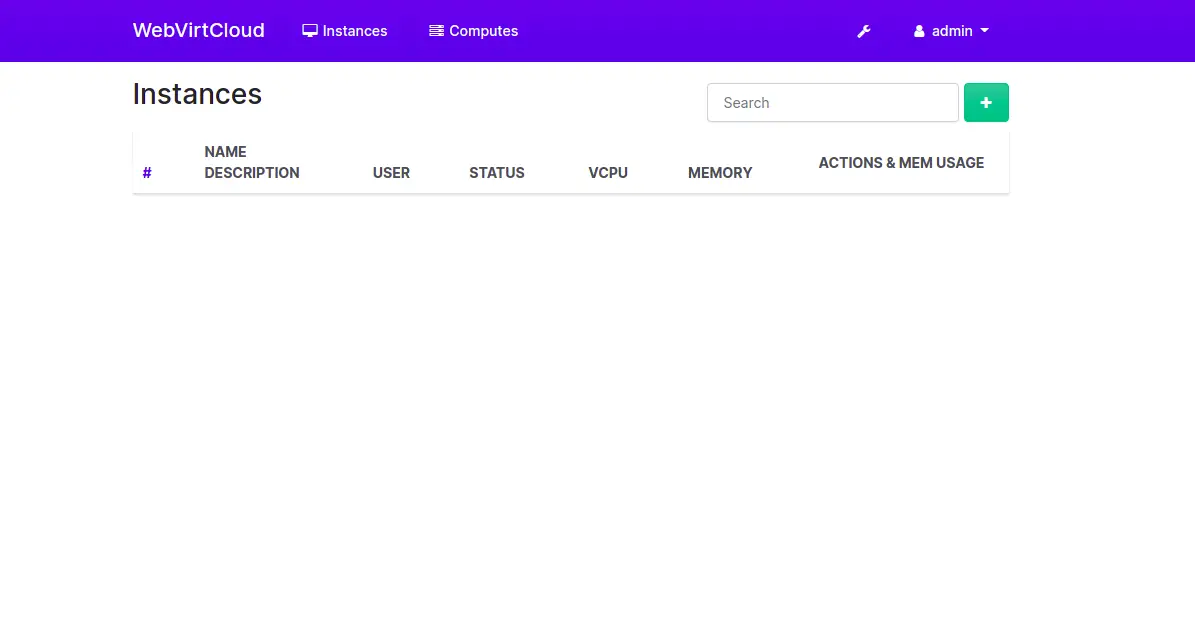This screenshot has height=630, width=1195.
Task: Click the green plus add-instance button
Action: tap(986, 103)
